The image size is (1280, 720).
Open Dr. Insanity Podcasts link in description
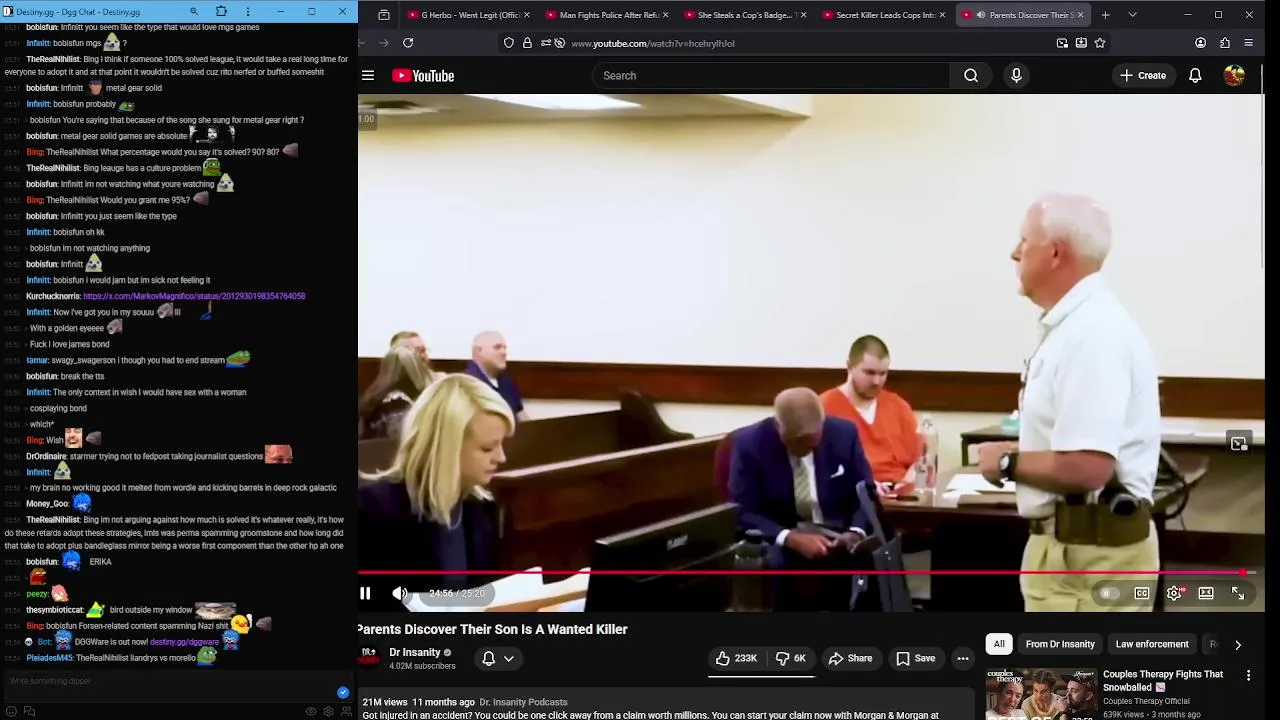tap(523, 702)
